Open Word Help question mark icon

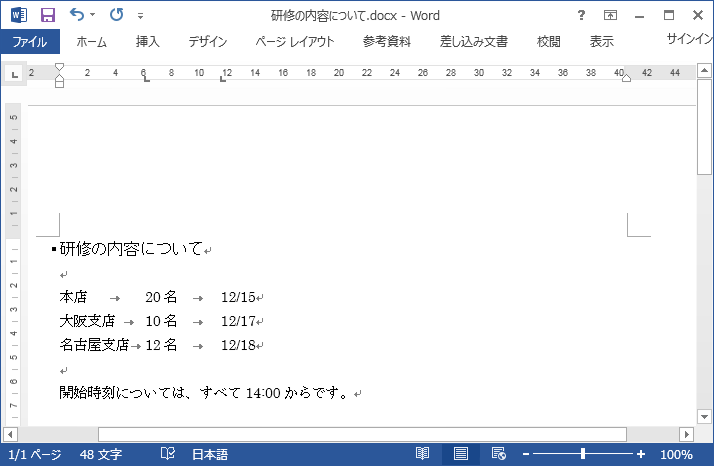tap(581, 15)
